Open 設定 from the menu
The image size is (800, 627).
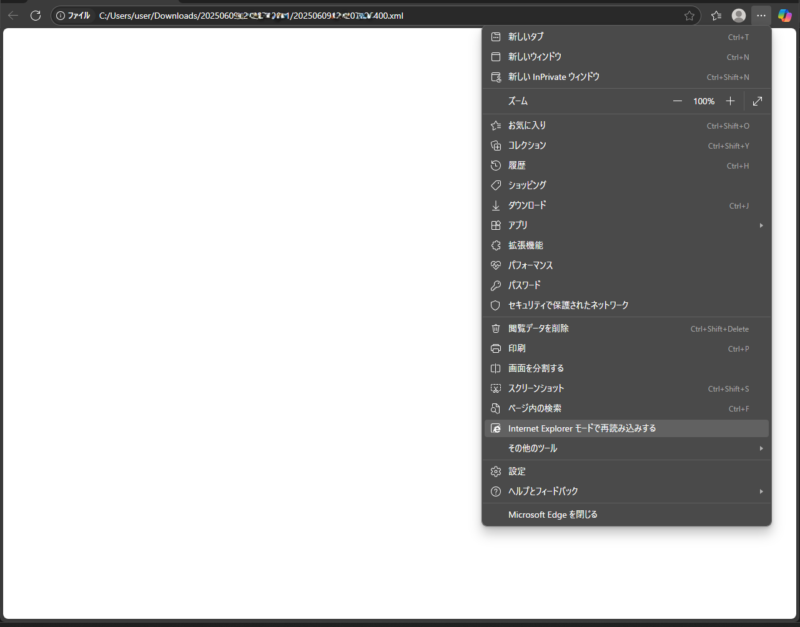tap(627, 471)
